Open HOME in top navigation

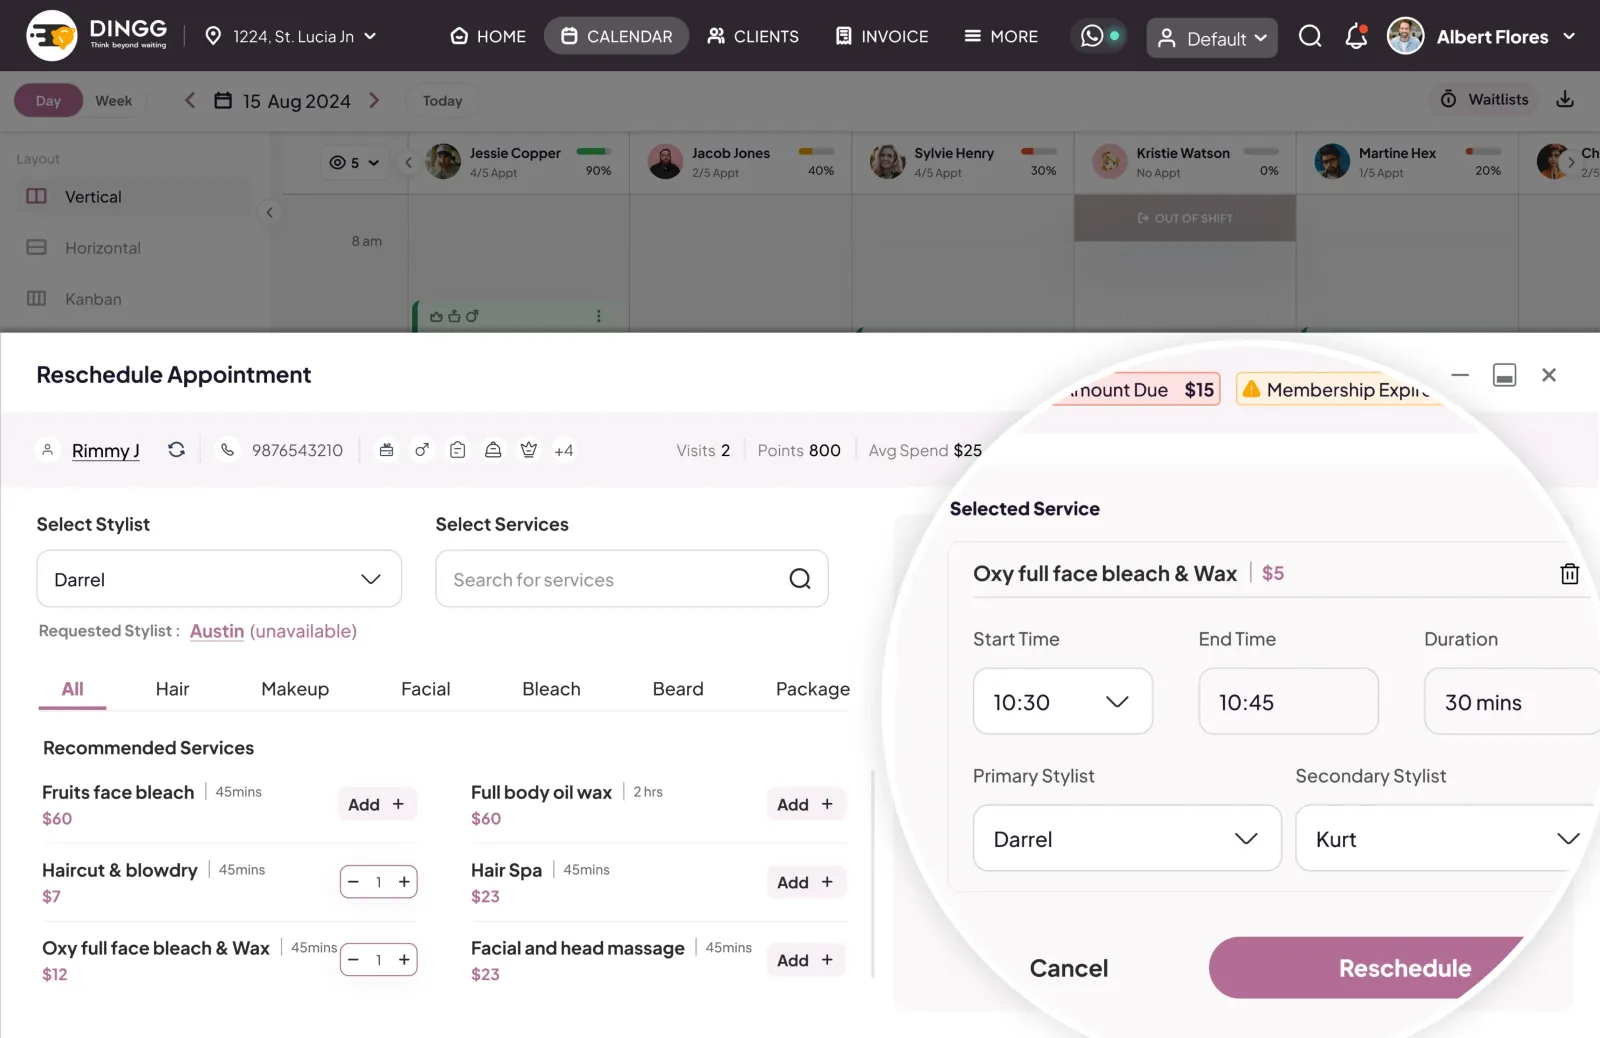coord(488,36)
